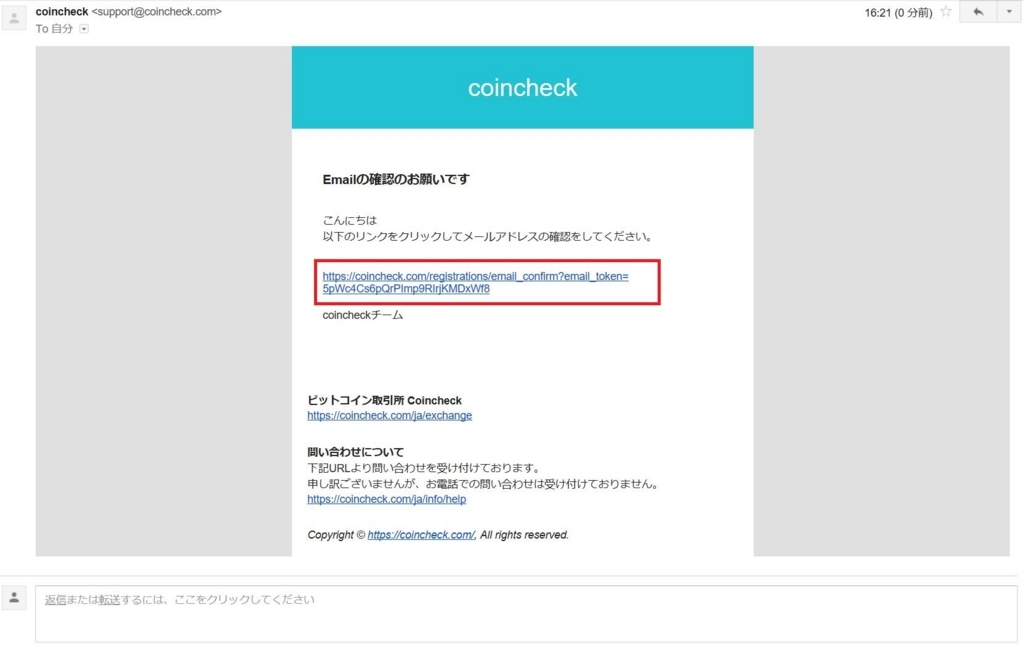Click sender avatar icon beside coincheck
The image size is (1024, 650).
point(14,18)
